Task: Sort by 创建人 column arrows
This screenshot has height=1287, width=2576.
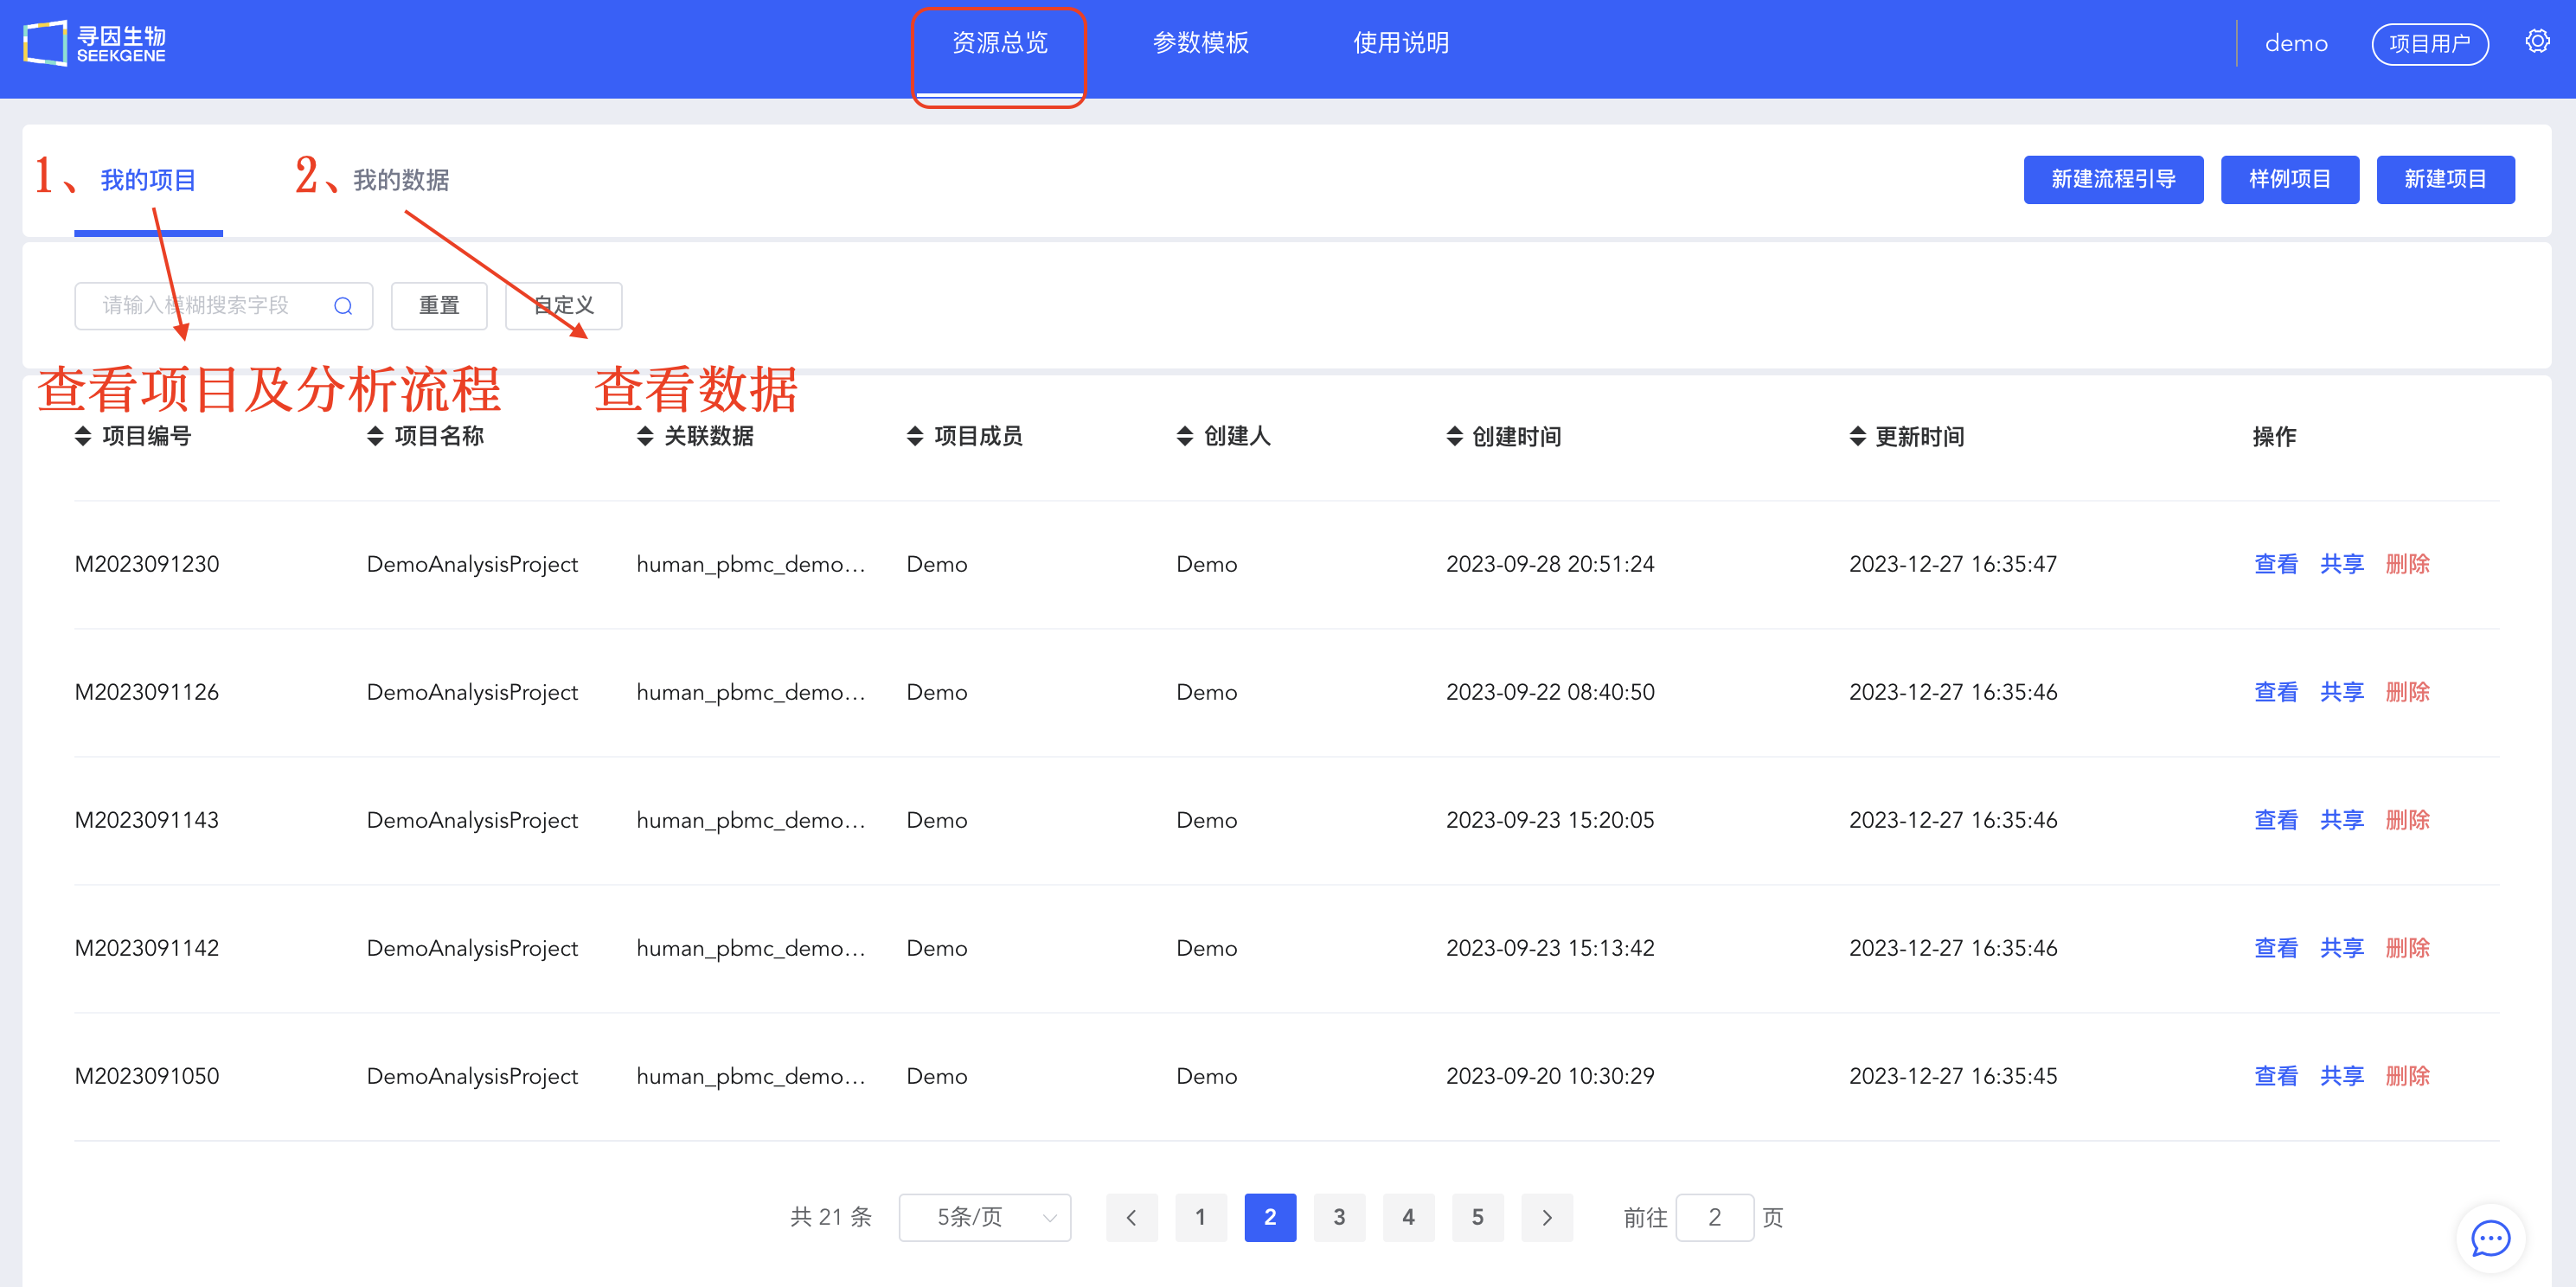Action: tap(1185, 436)
